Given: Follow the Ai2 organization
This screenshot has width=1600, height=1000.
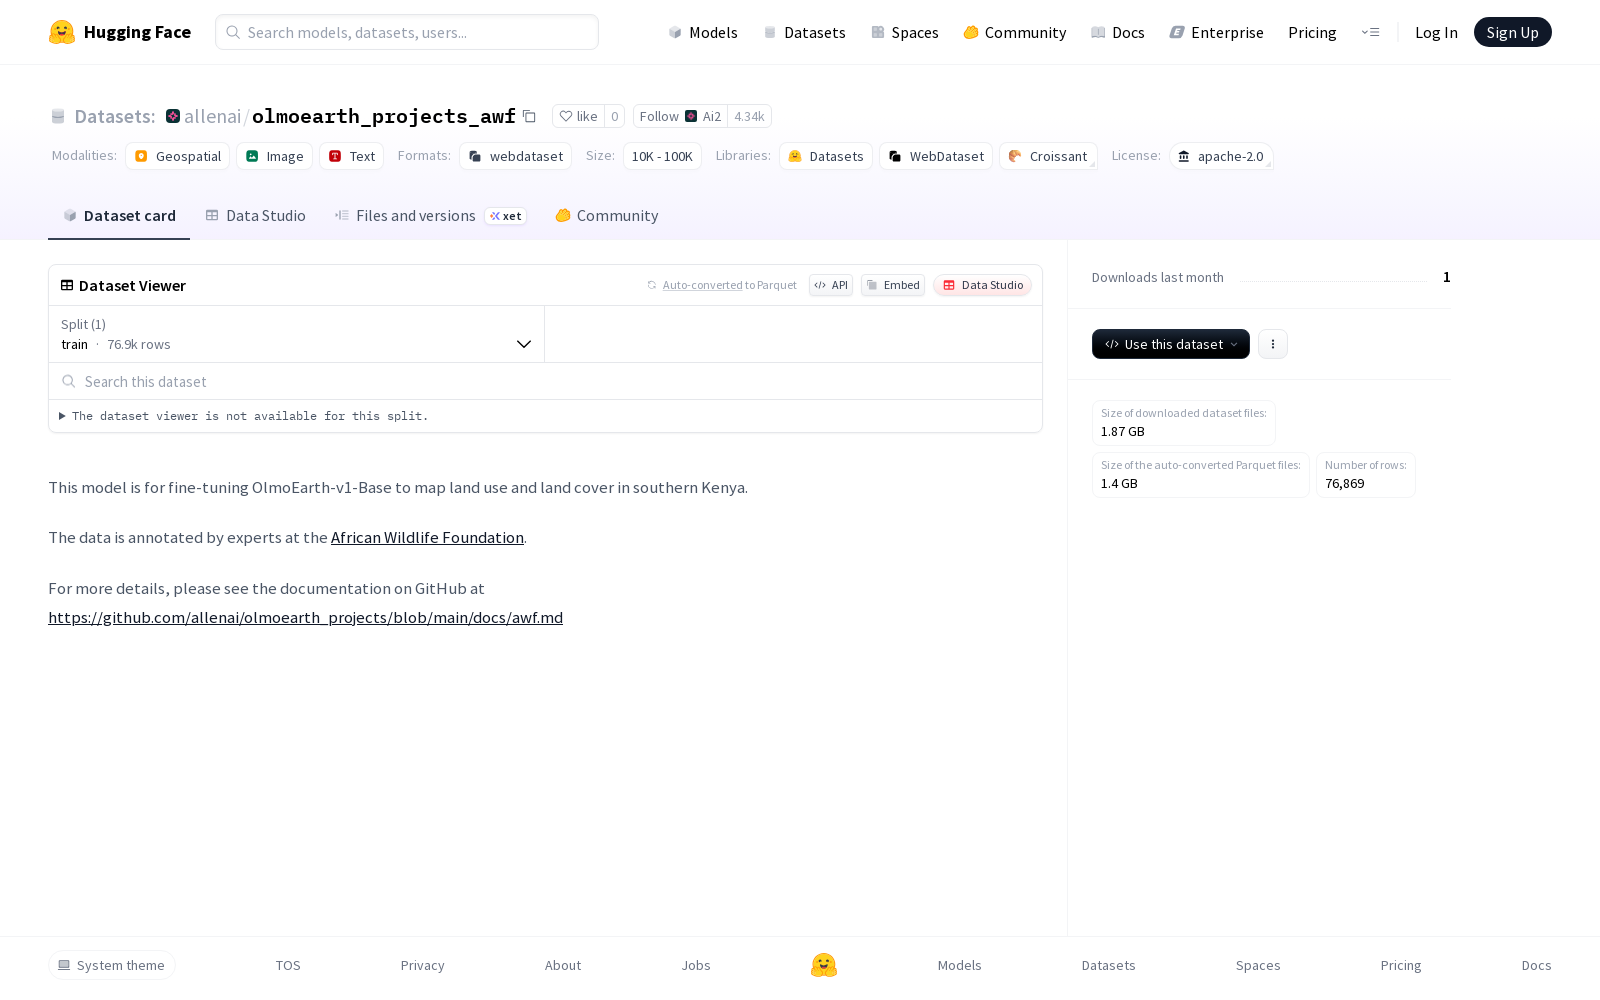Looking at the screenshot, I should (x=680, y=116).
